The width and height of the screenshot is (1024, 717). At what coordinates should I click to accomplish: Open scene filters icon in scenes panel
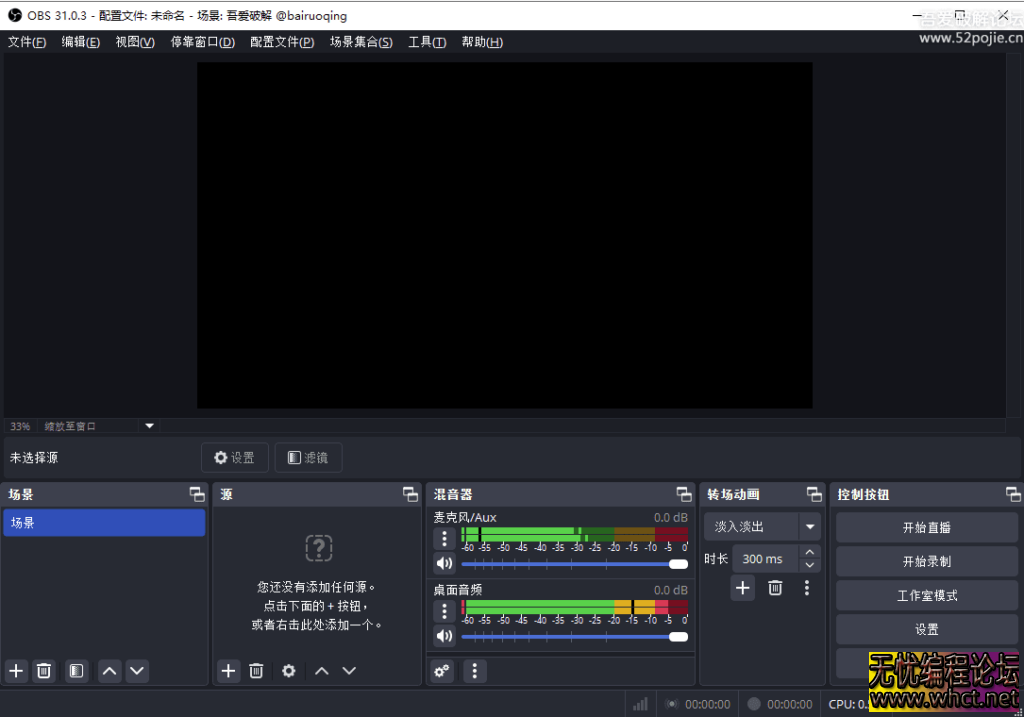click(76, 671)
